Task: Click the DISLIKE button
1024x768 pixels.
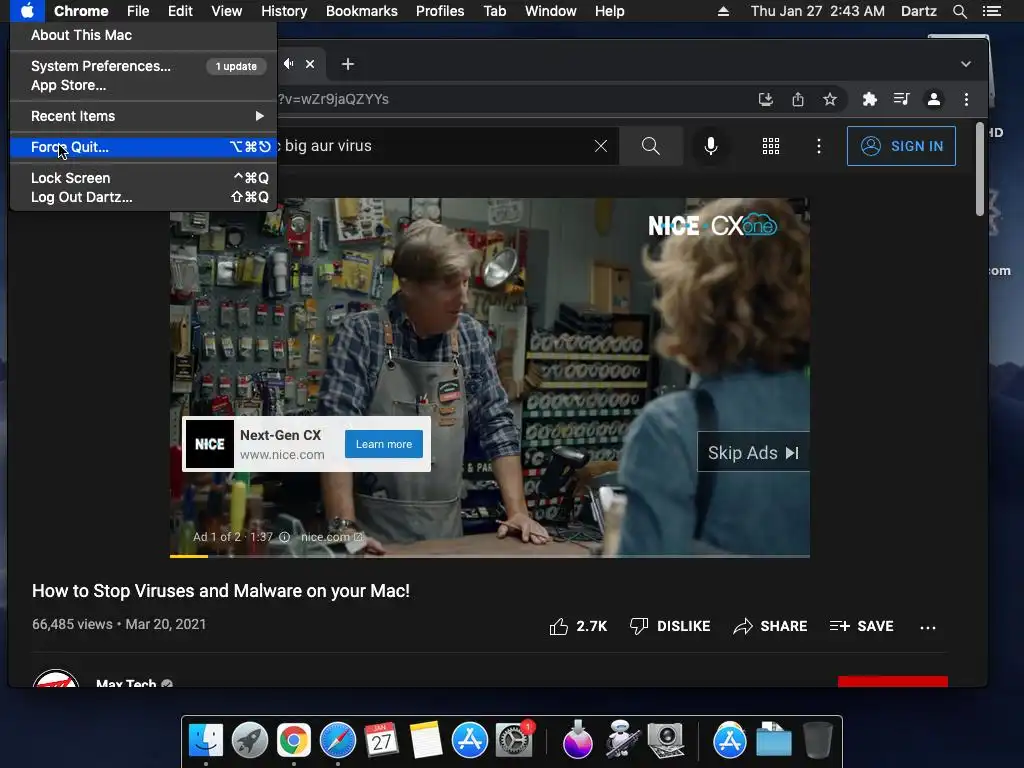Action: click(670, 626)
